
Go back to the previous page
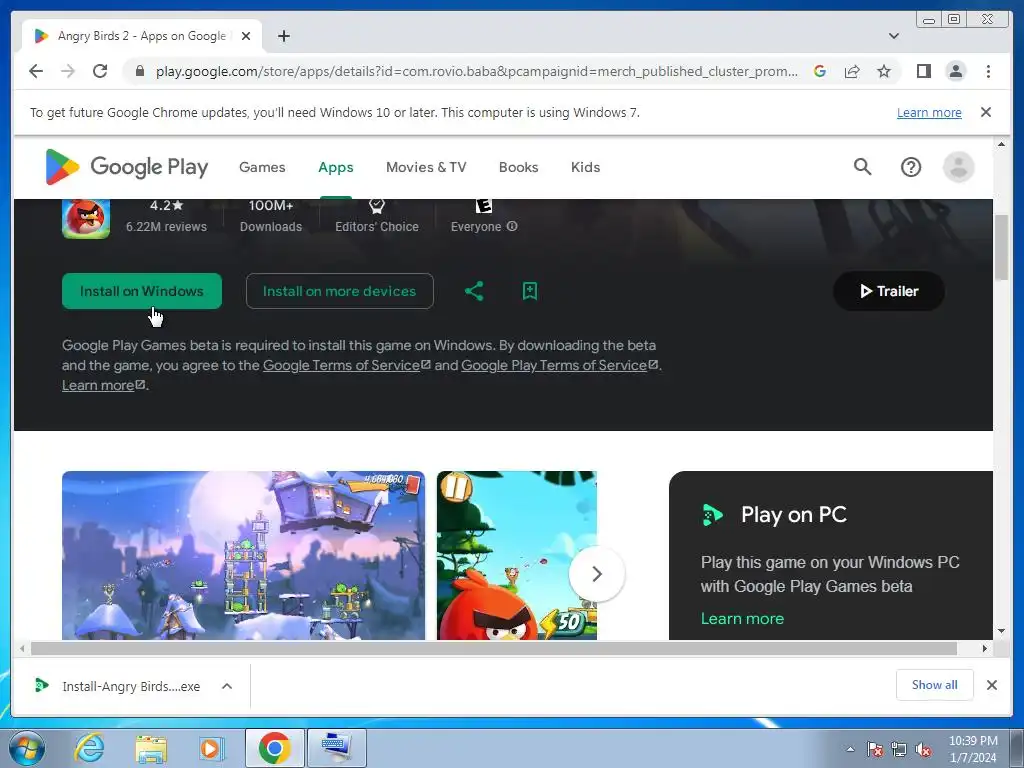click(x=36, y=71)
